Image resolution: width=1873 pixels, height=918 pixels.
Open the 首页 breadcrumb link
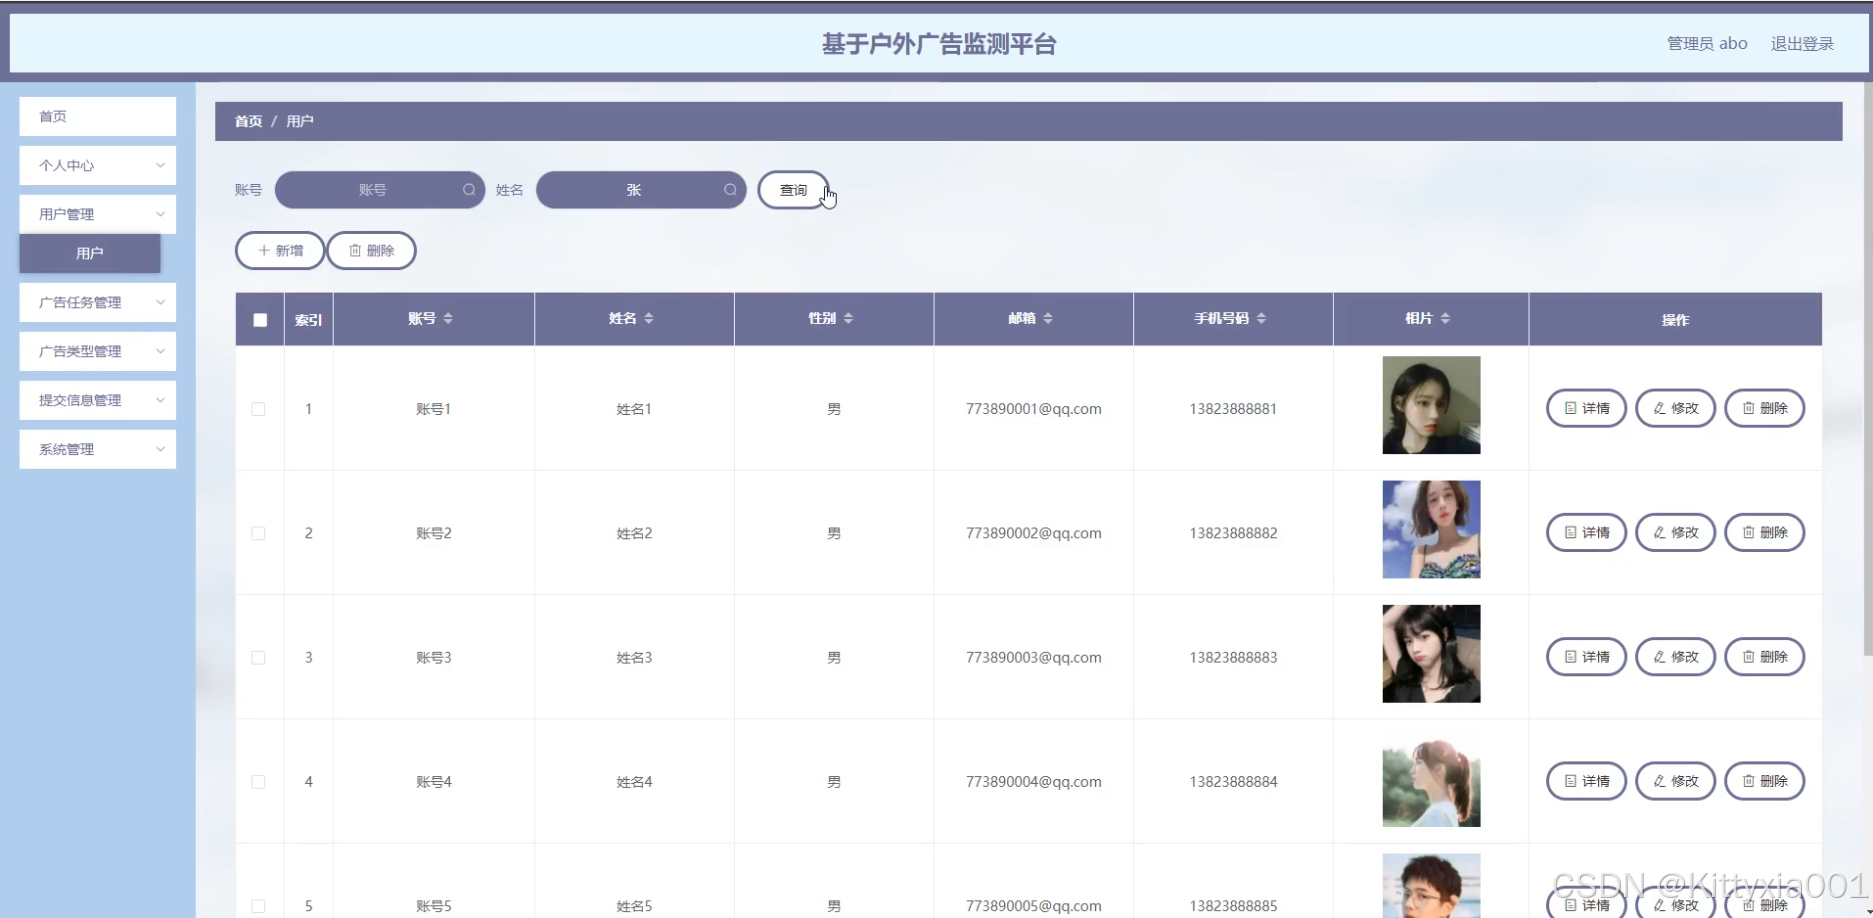point(248,121)
